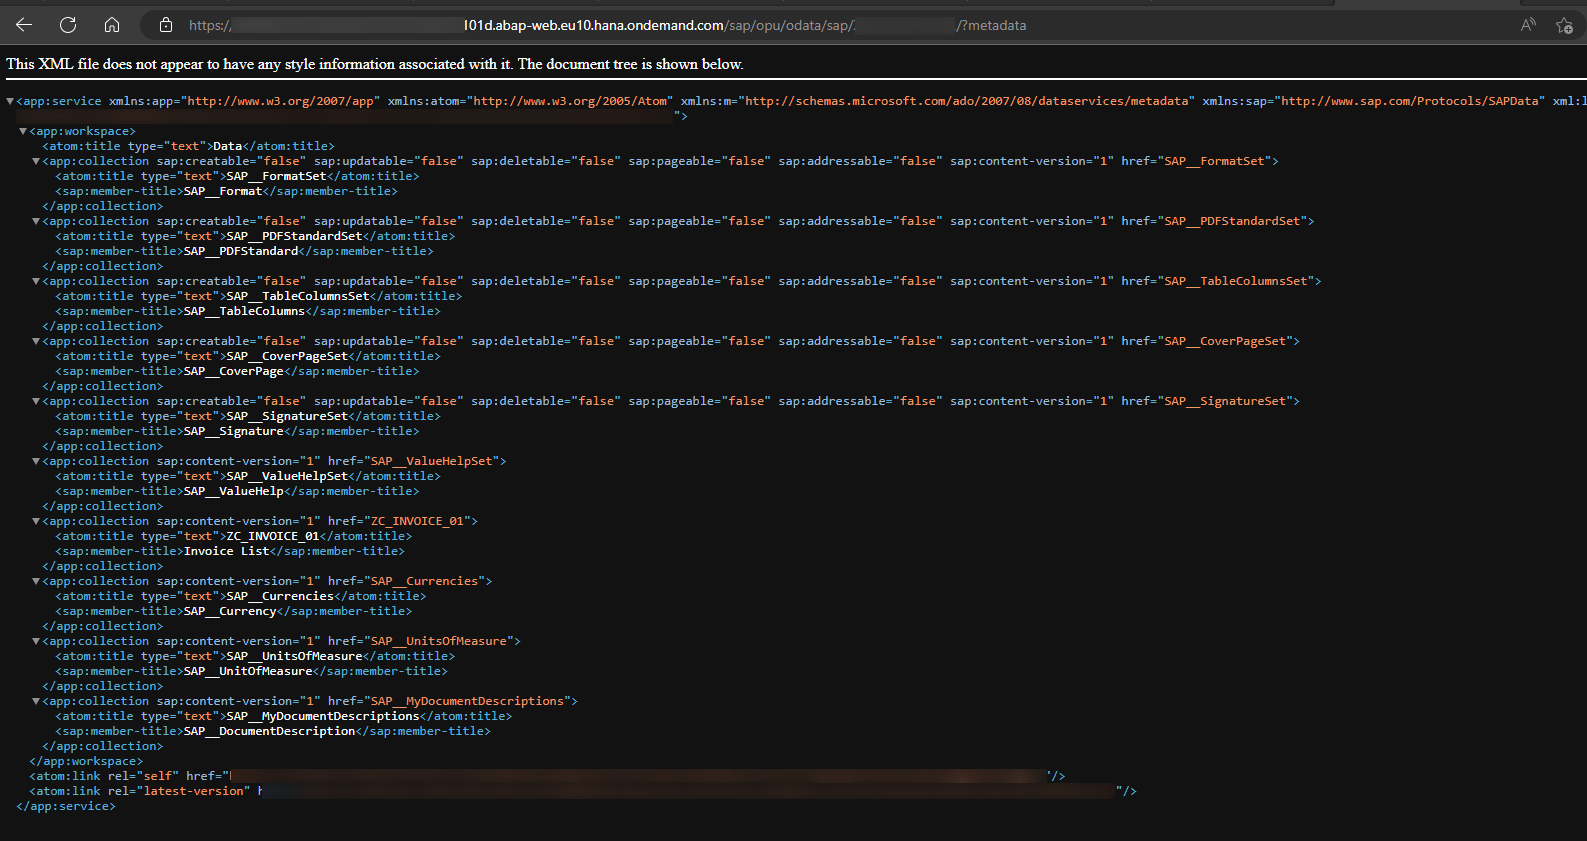
Task: Collapse the SAP__FormatSet collection node
Action: (x=36, y=161)
